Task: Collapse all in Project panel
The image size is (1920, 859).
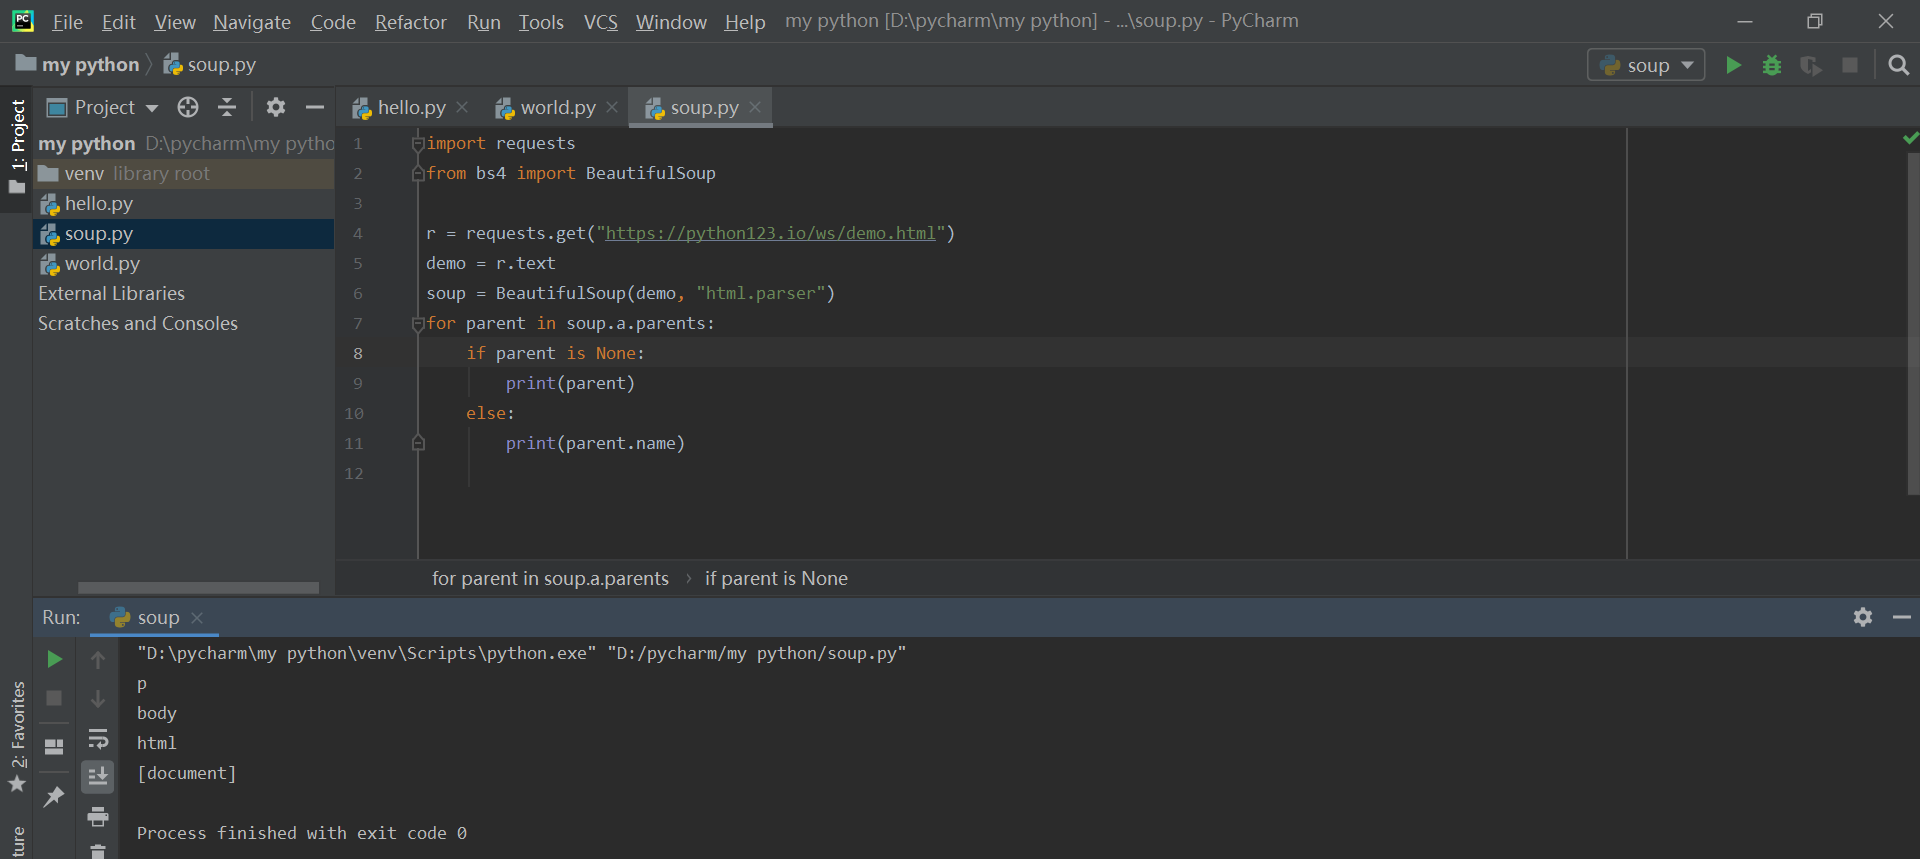Action: [x=227, y=107]
